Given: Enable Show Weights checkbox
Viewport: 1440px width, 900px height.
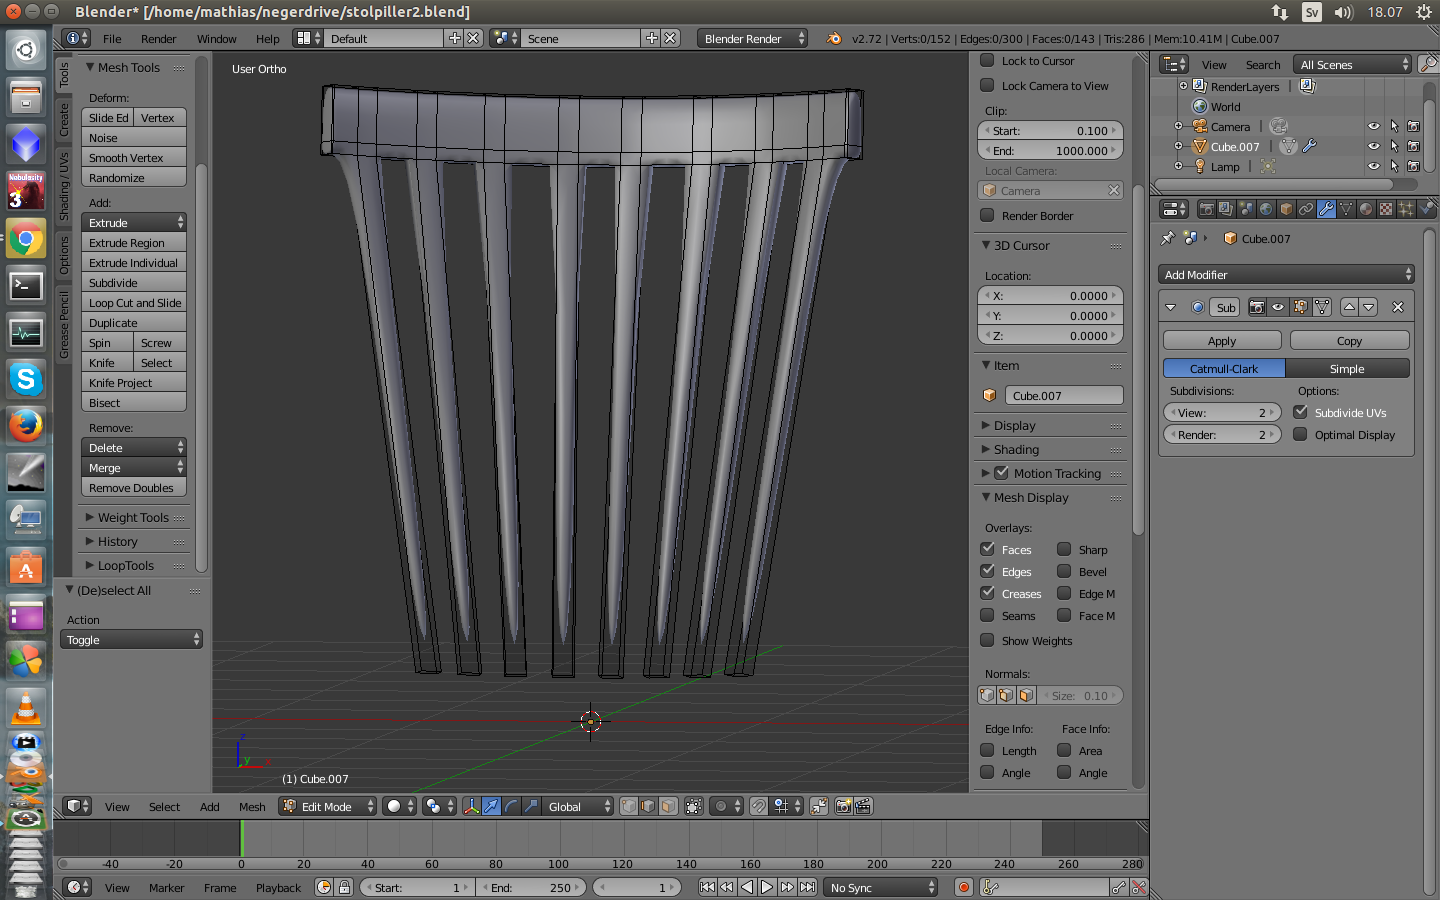Looking at the screenshot, I should point(987,640).
